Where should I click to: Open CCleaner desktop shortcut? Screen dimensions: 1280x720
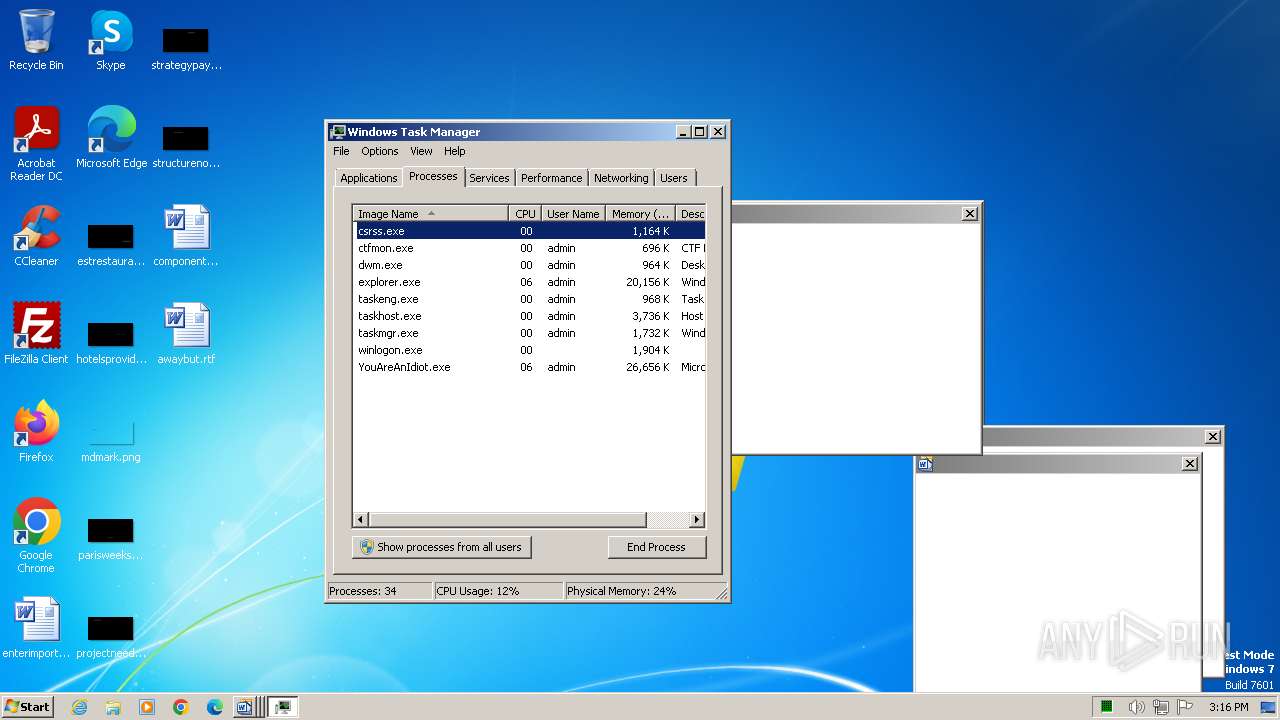point(36,236)
